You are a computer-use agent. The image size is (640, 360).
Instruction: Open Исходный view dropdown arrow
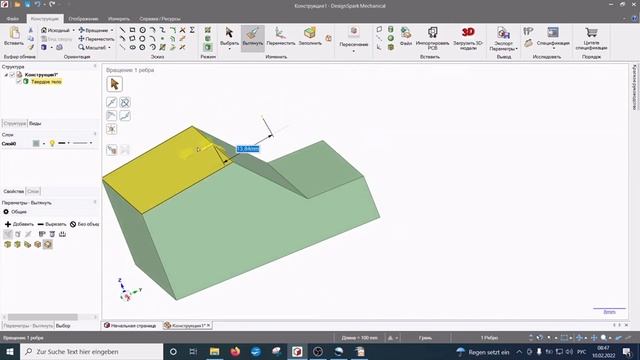click(x=73, y=30)
